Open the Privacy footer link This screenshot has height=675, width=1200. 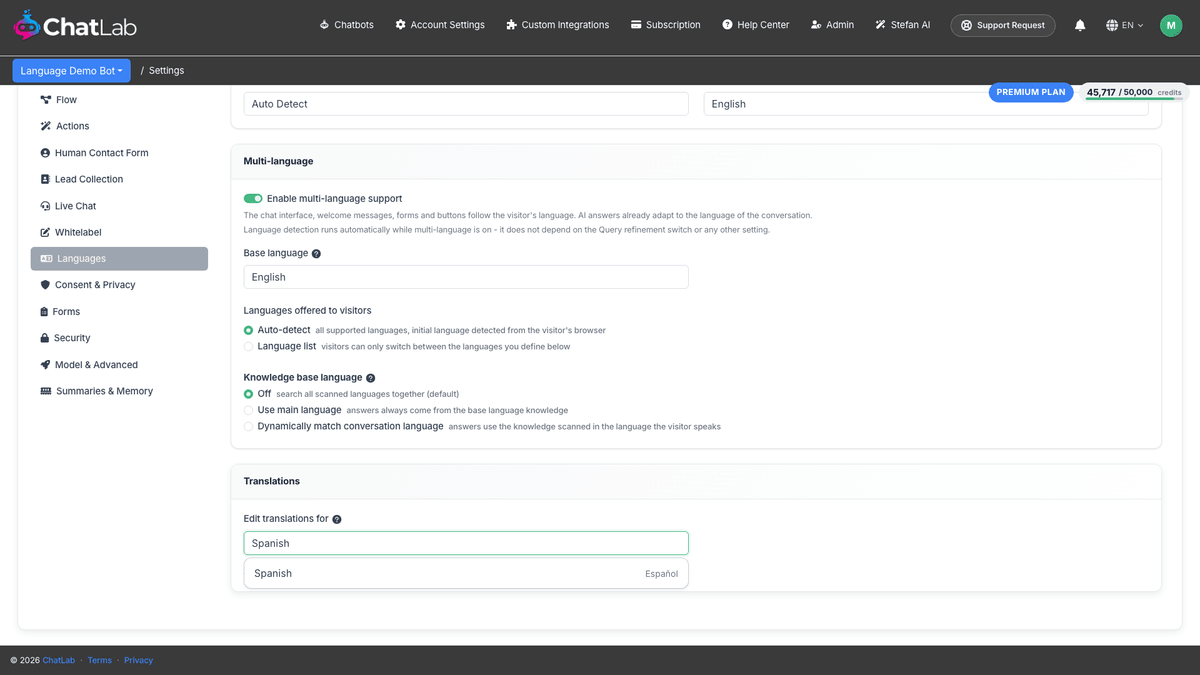[139, 660]
